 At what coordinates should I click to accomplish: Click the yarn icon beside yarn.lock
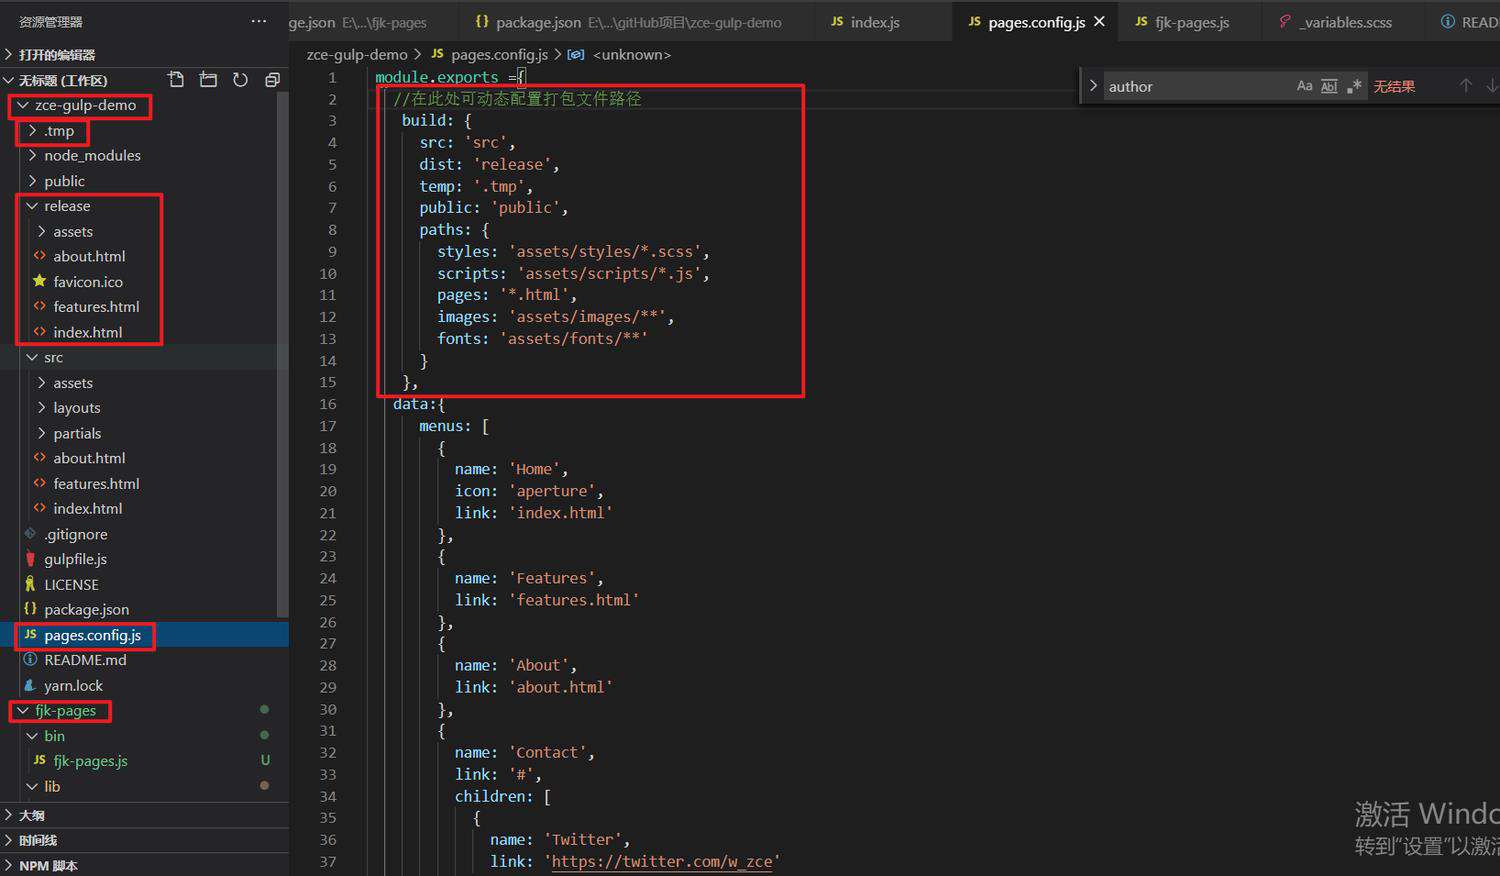30,685
